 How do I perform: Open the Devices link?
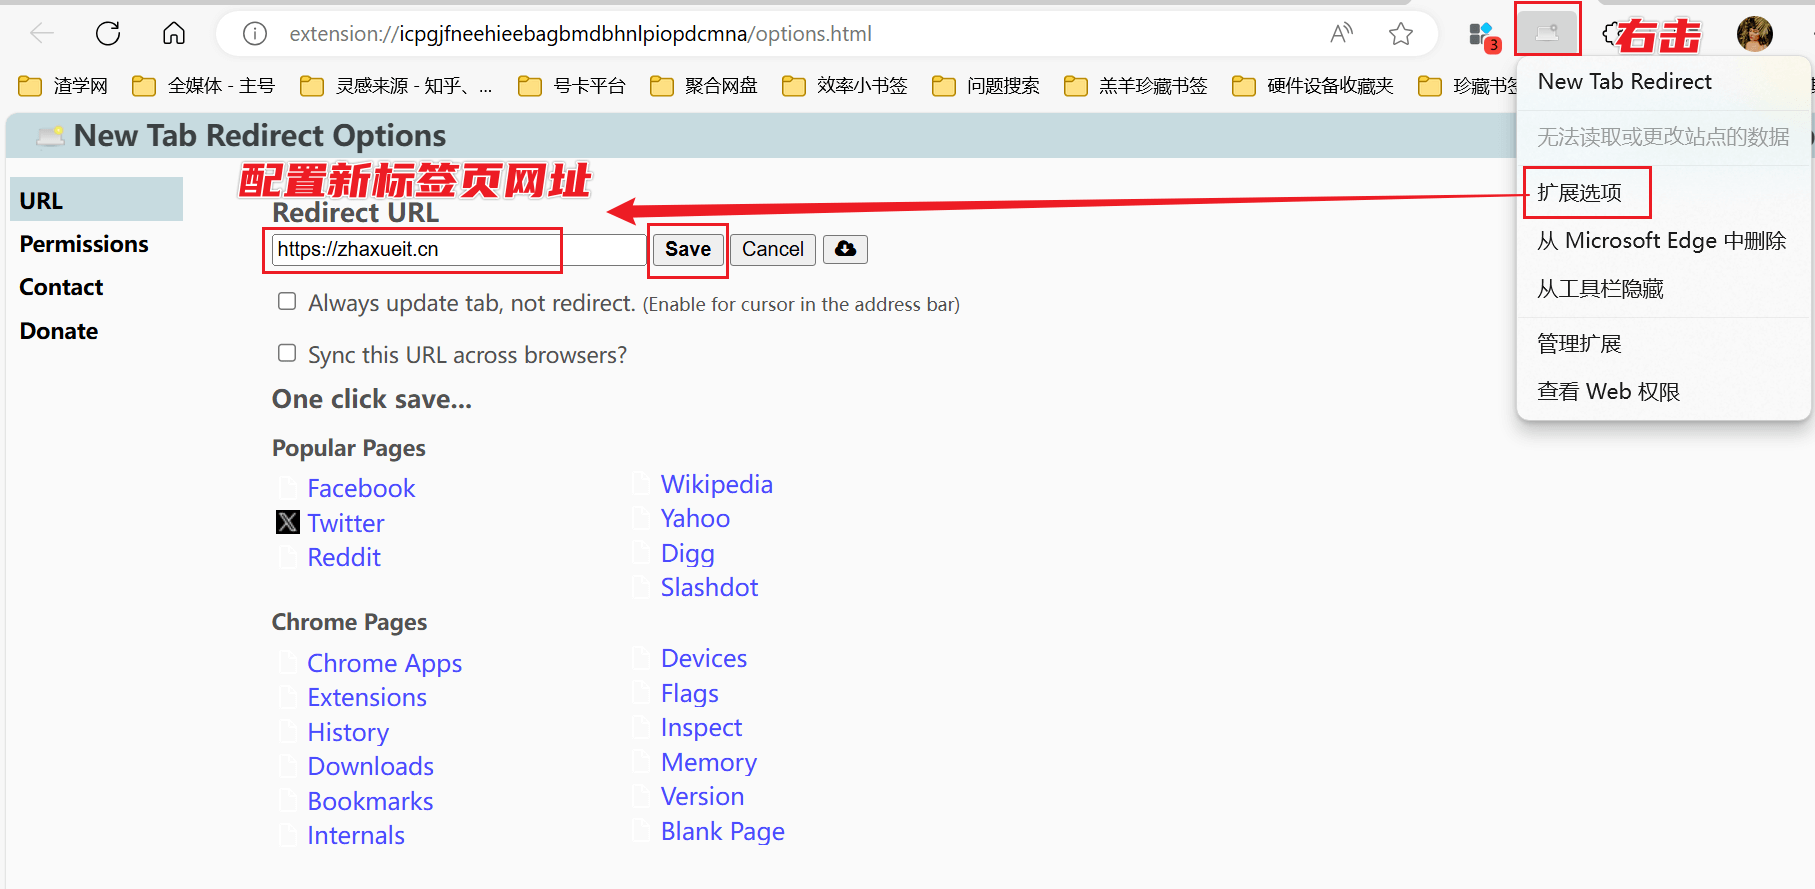pyautogui.click(x=704, y=658)
